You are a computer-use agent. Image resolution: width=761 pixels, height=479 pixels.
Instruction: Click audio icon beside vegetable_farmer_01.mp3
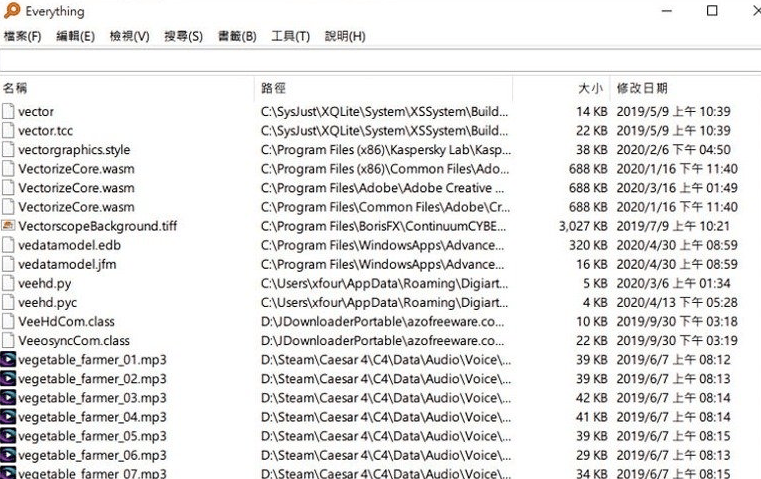[8, 360]
